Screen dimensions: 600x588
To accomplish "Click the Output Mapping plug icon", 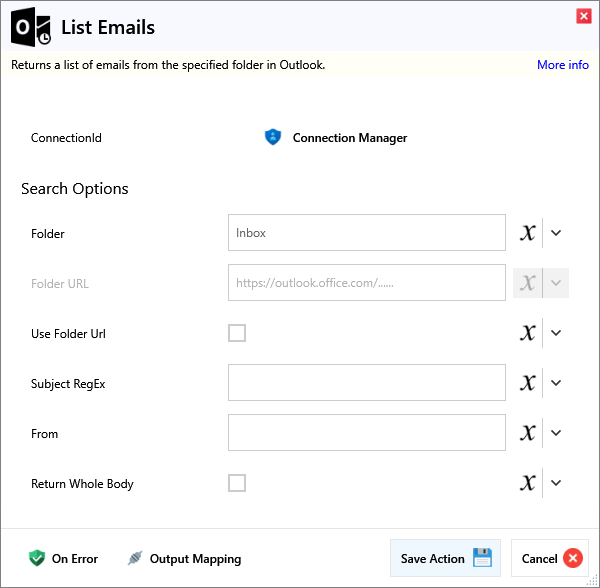I will 135,559.
